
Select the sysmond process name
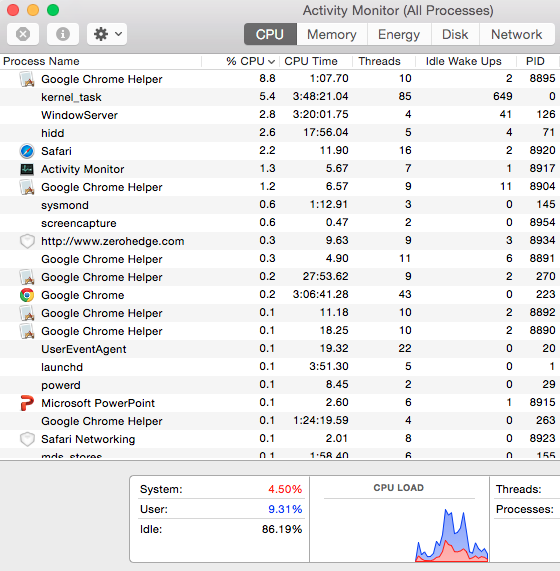65,205
